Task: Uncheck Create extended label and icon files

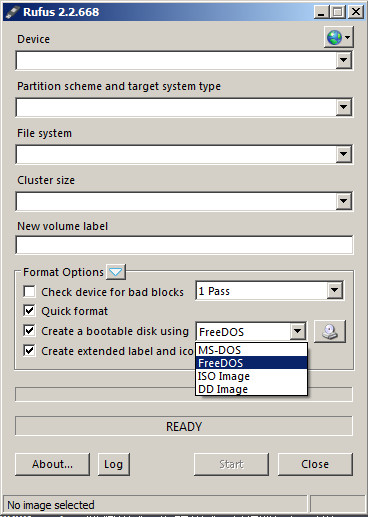Action: [x=29, y=351]
